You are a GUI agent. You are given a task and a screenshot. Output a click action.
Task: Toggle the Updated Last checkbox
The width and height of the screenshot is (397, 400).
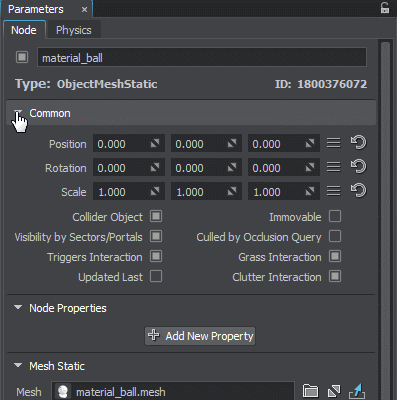pos(156,276)
